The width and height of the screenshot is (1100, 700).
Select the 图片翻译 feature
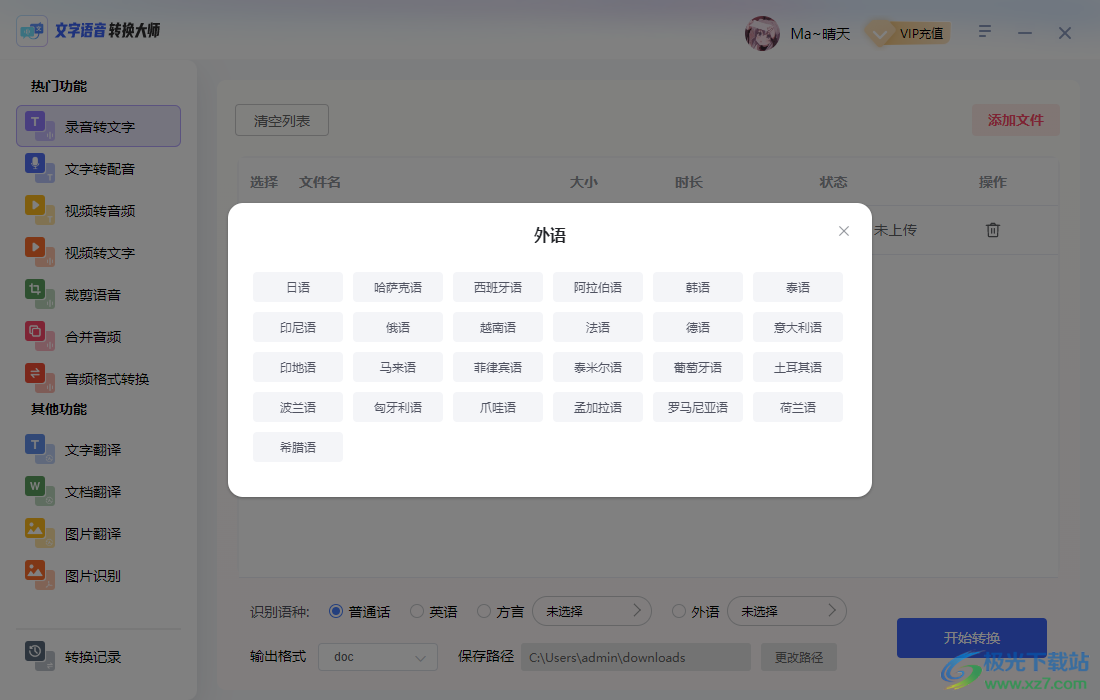[97, 533]
